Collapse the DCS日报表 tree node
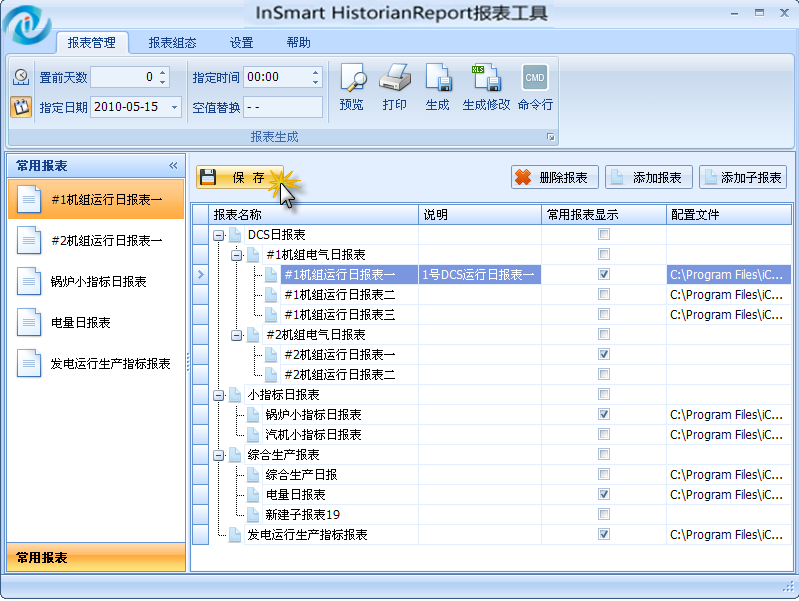This screenshot has width=799, height=601. [x=219, y=235]
